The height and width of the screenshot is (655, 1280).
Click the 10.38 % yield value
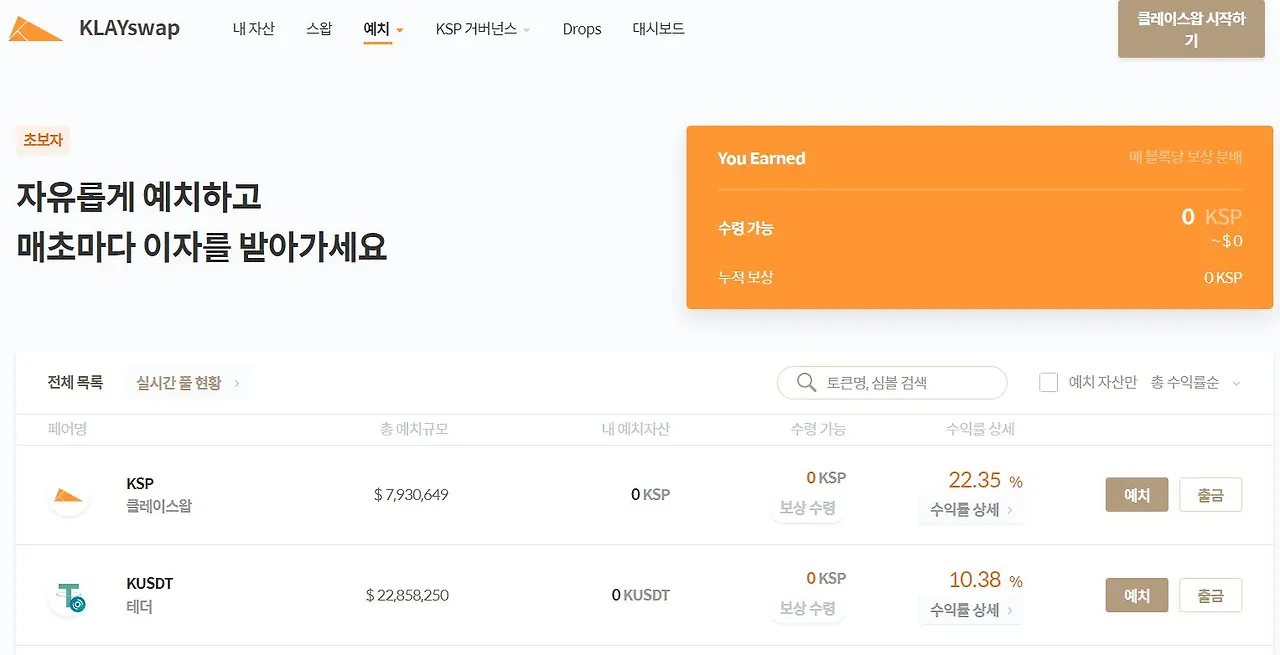(x=985, y=580)
